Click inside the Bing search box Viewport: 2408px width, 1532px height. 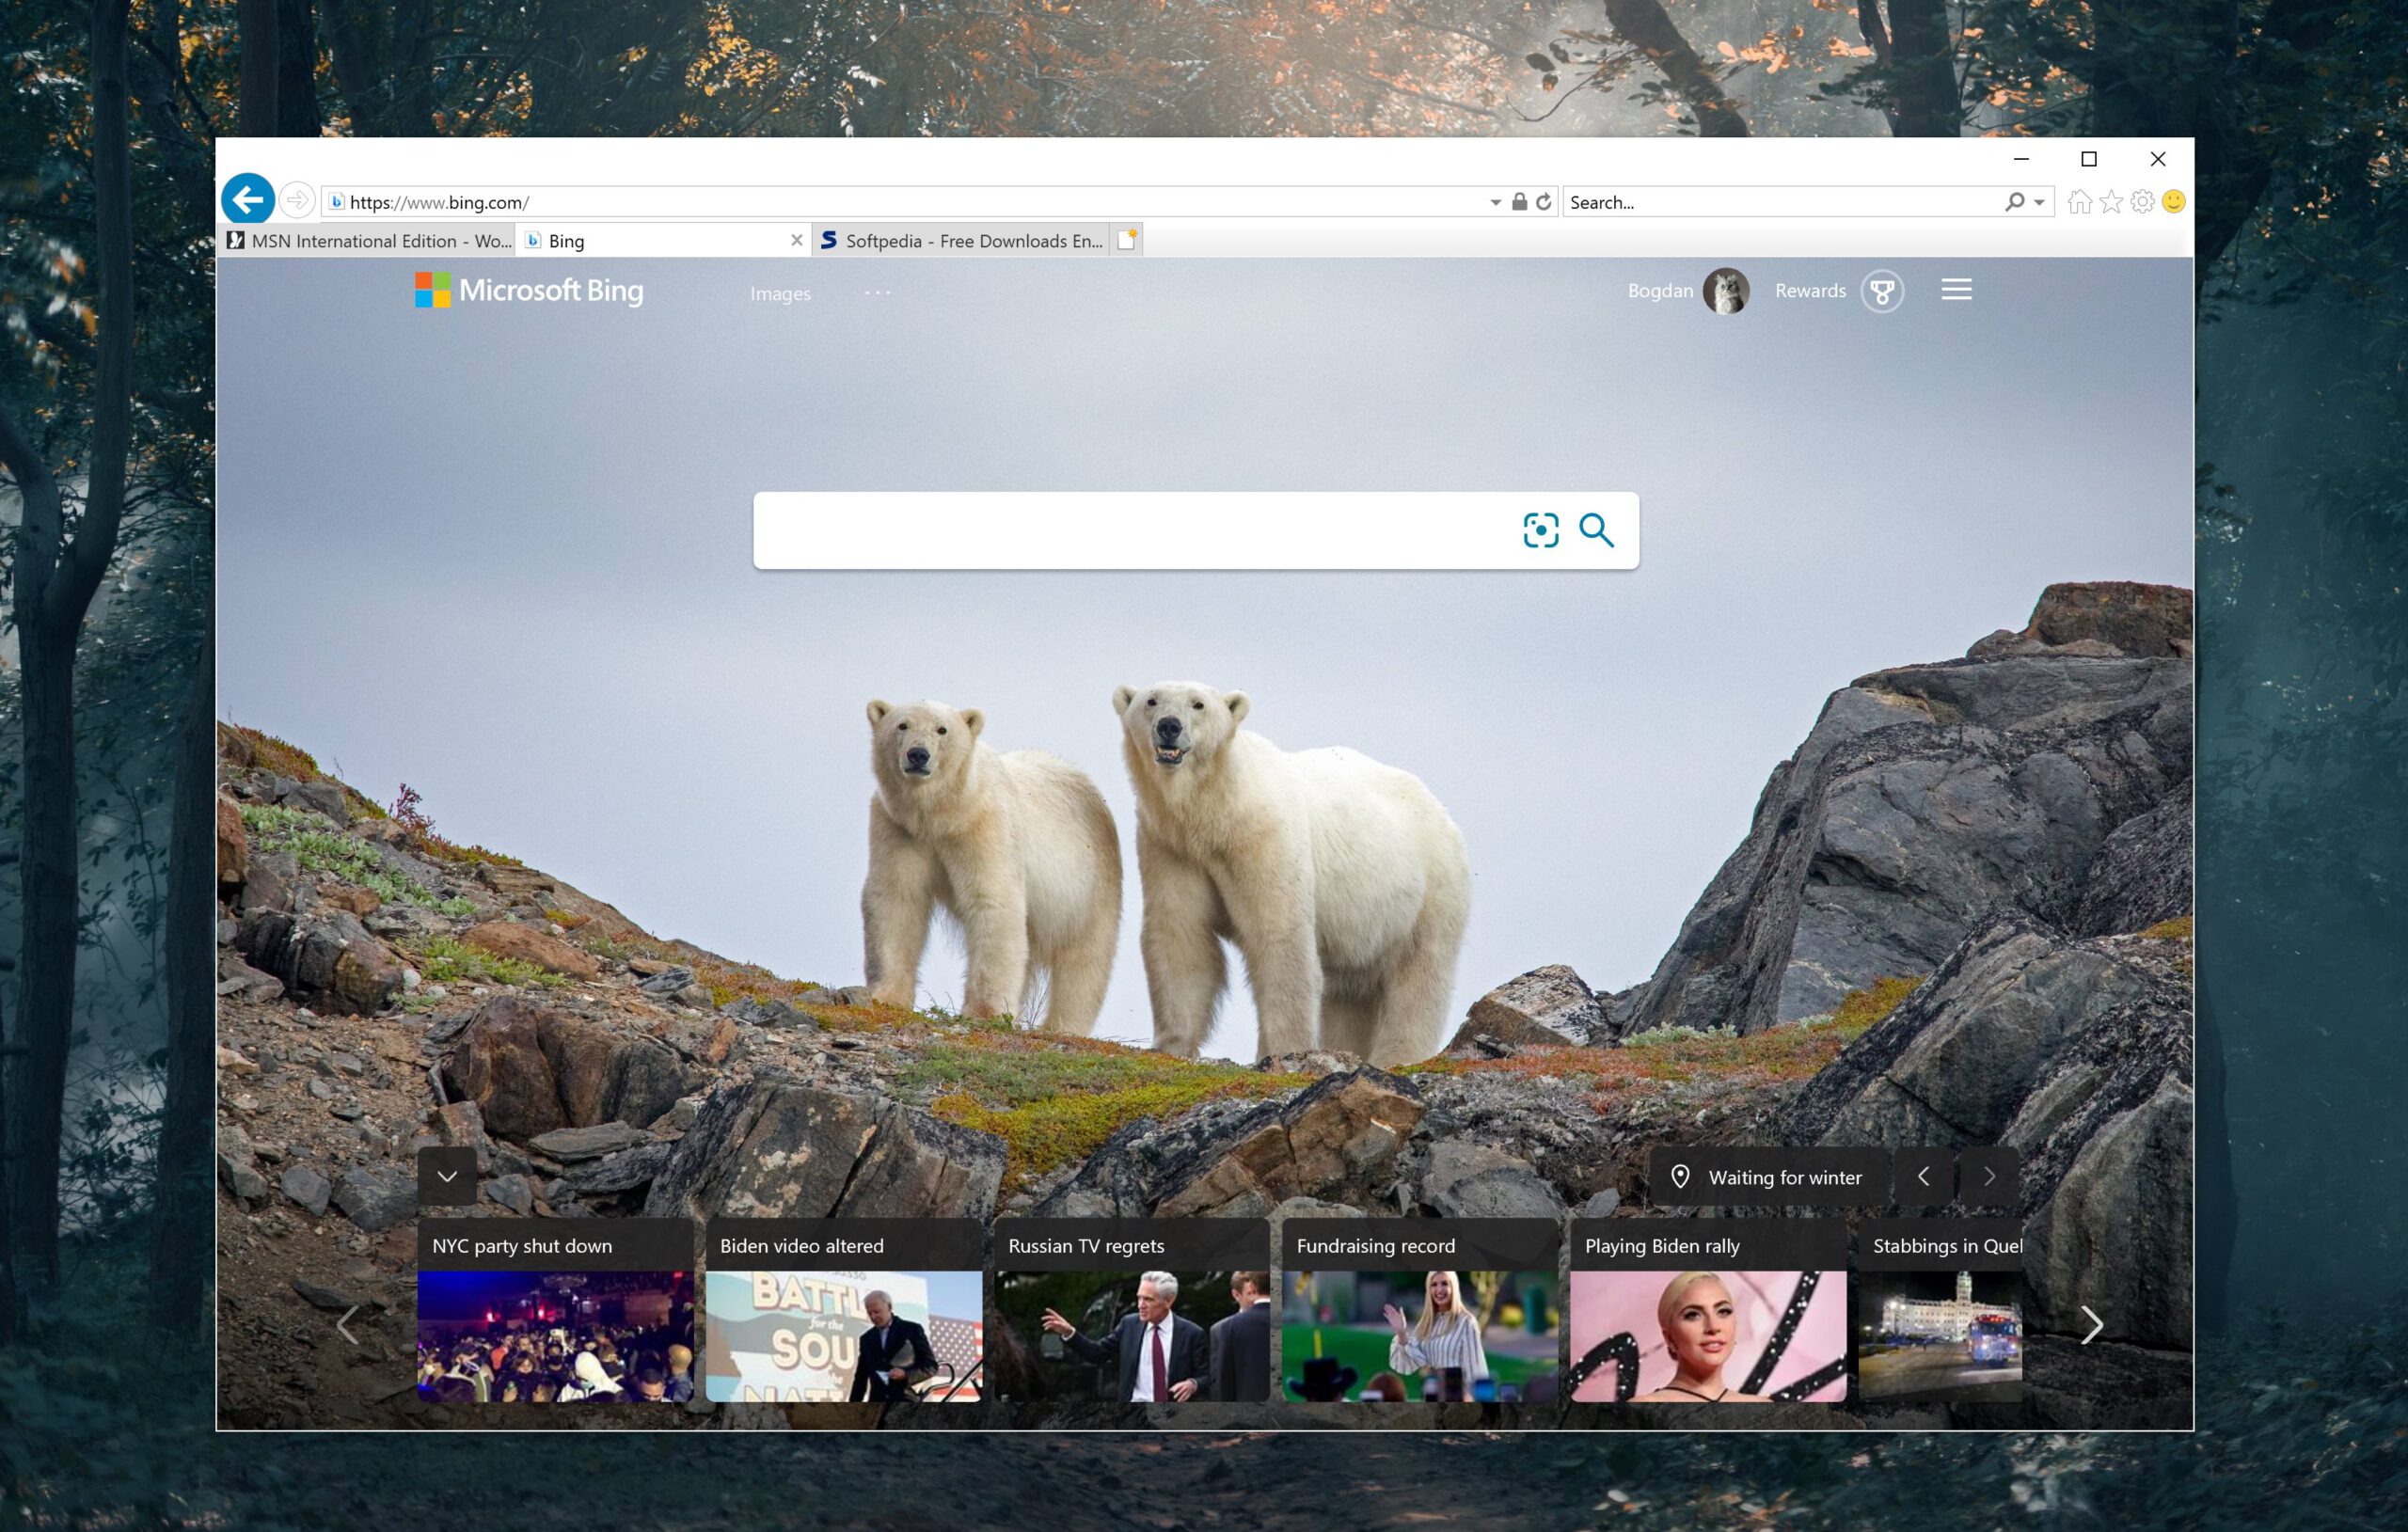(x=1130, y=530)
